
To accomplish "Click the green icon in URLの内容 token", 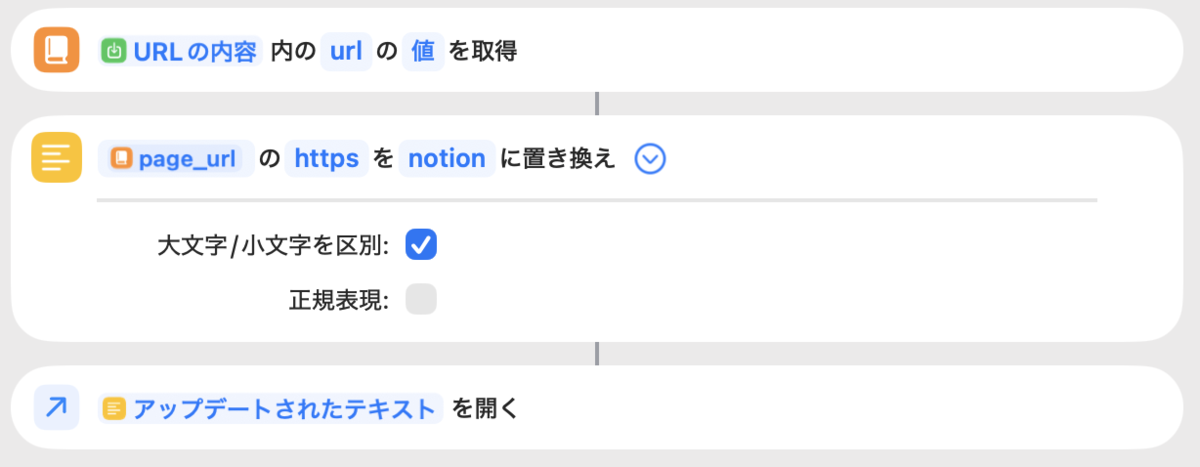I will coord(114,51).
